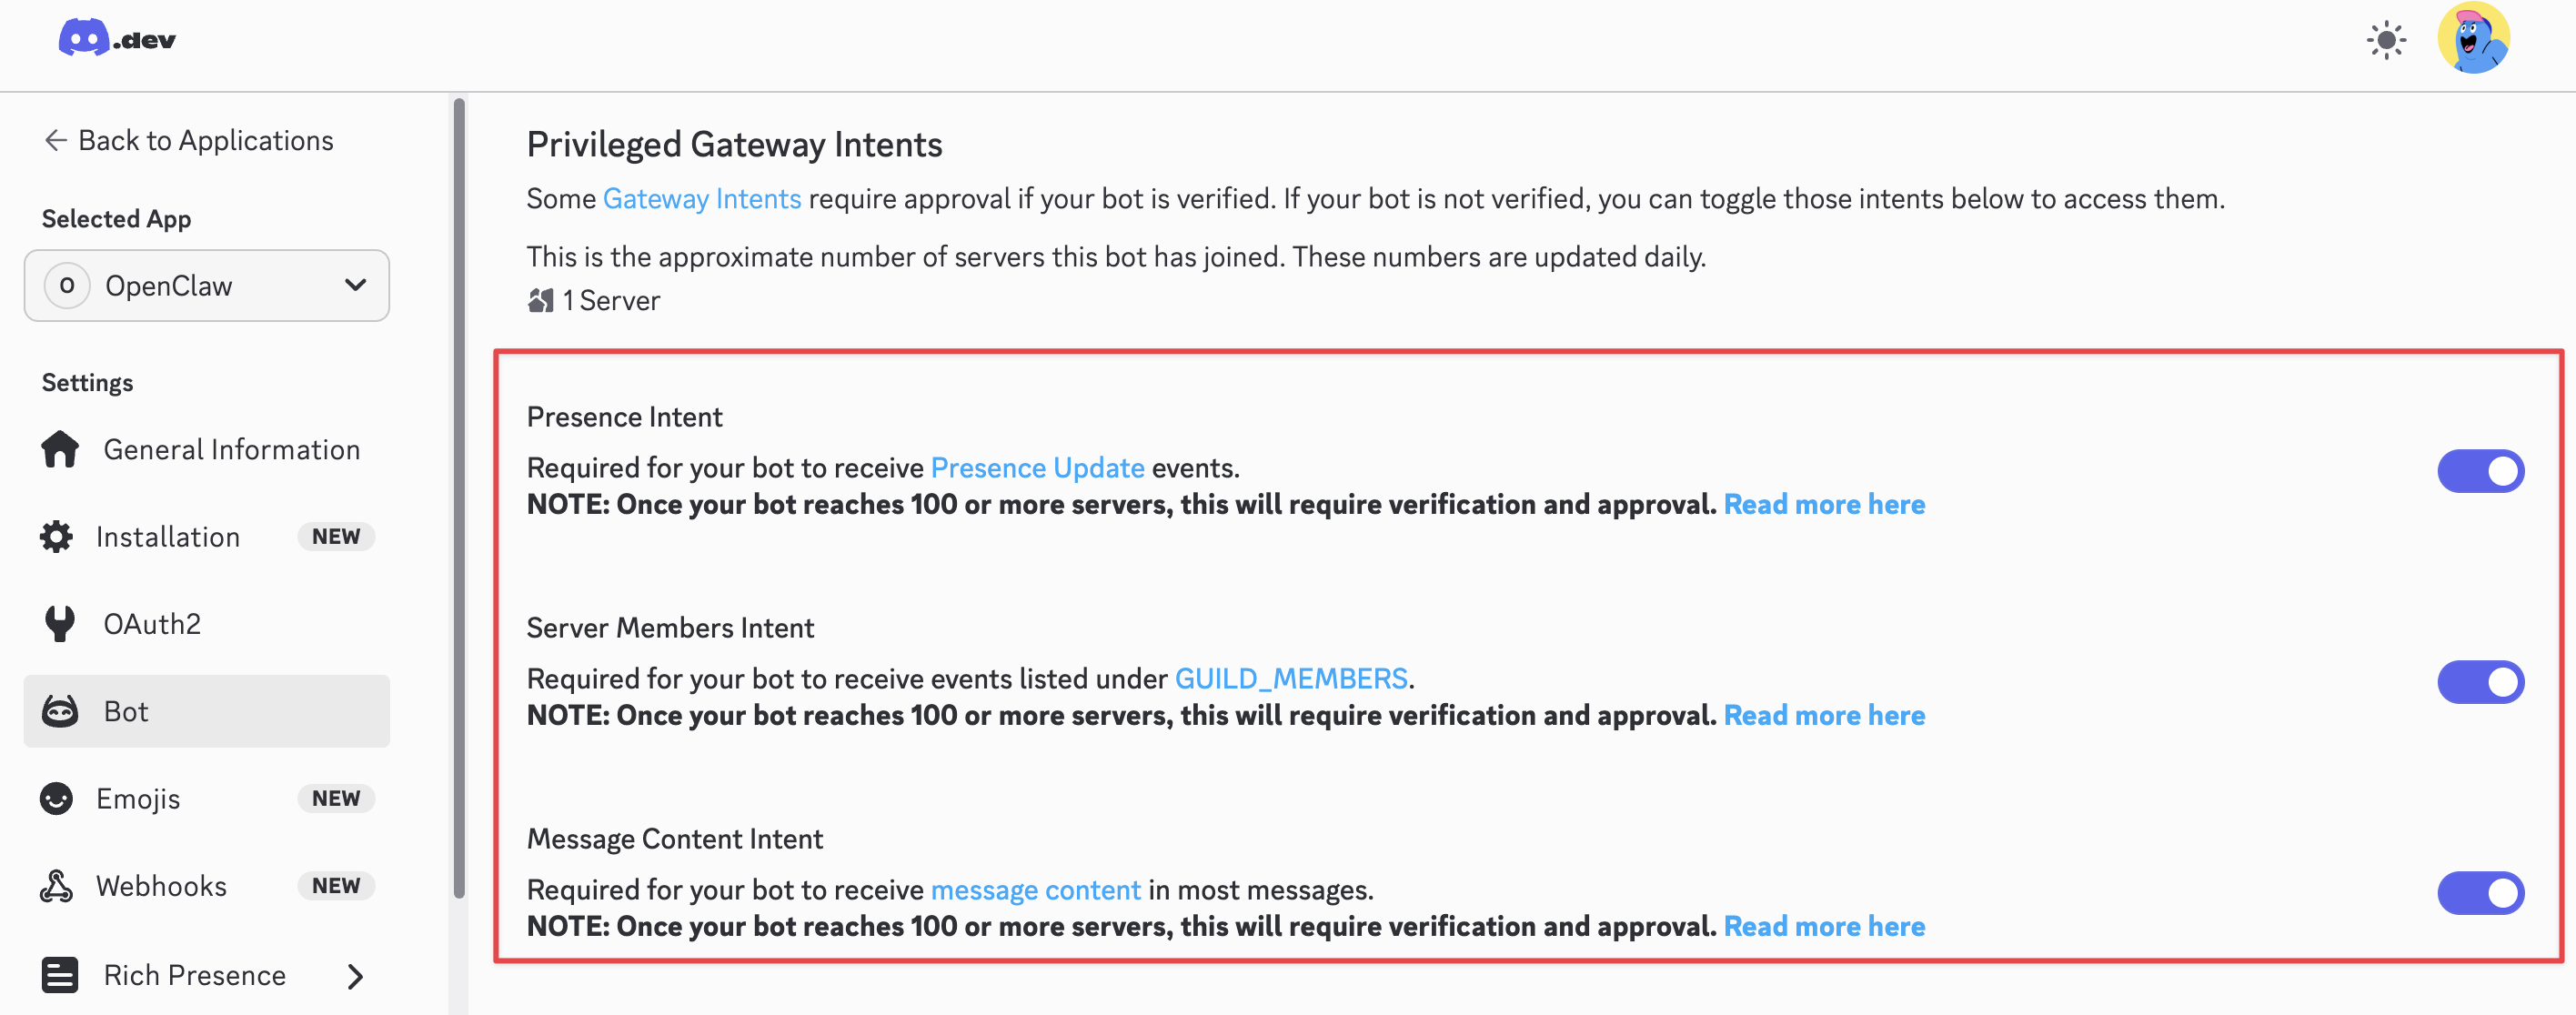The width and height of the screenshot is (2576, 1015).
Task: Follow the GUILD_MEMBERS link
Action: pyautogui.click(x=1291, y=679)
